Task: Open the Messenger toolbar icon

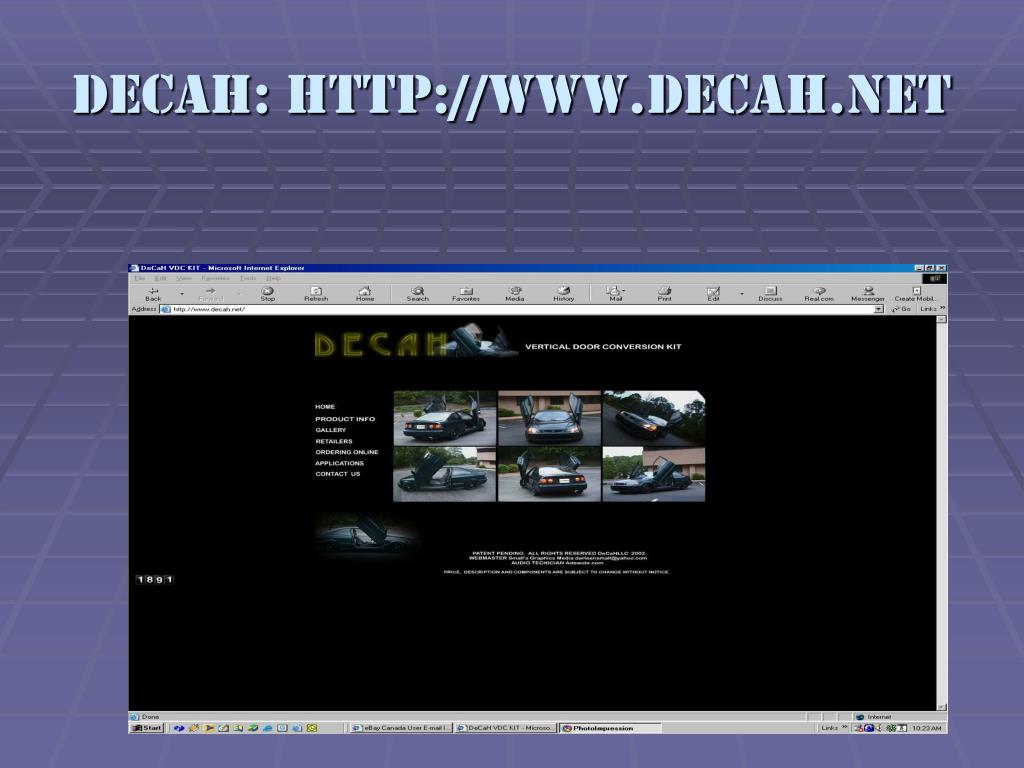Action: tap(868, 294)
